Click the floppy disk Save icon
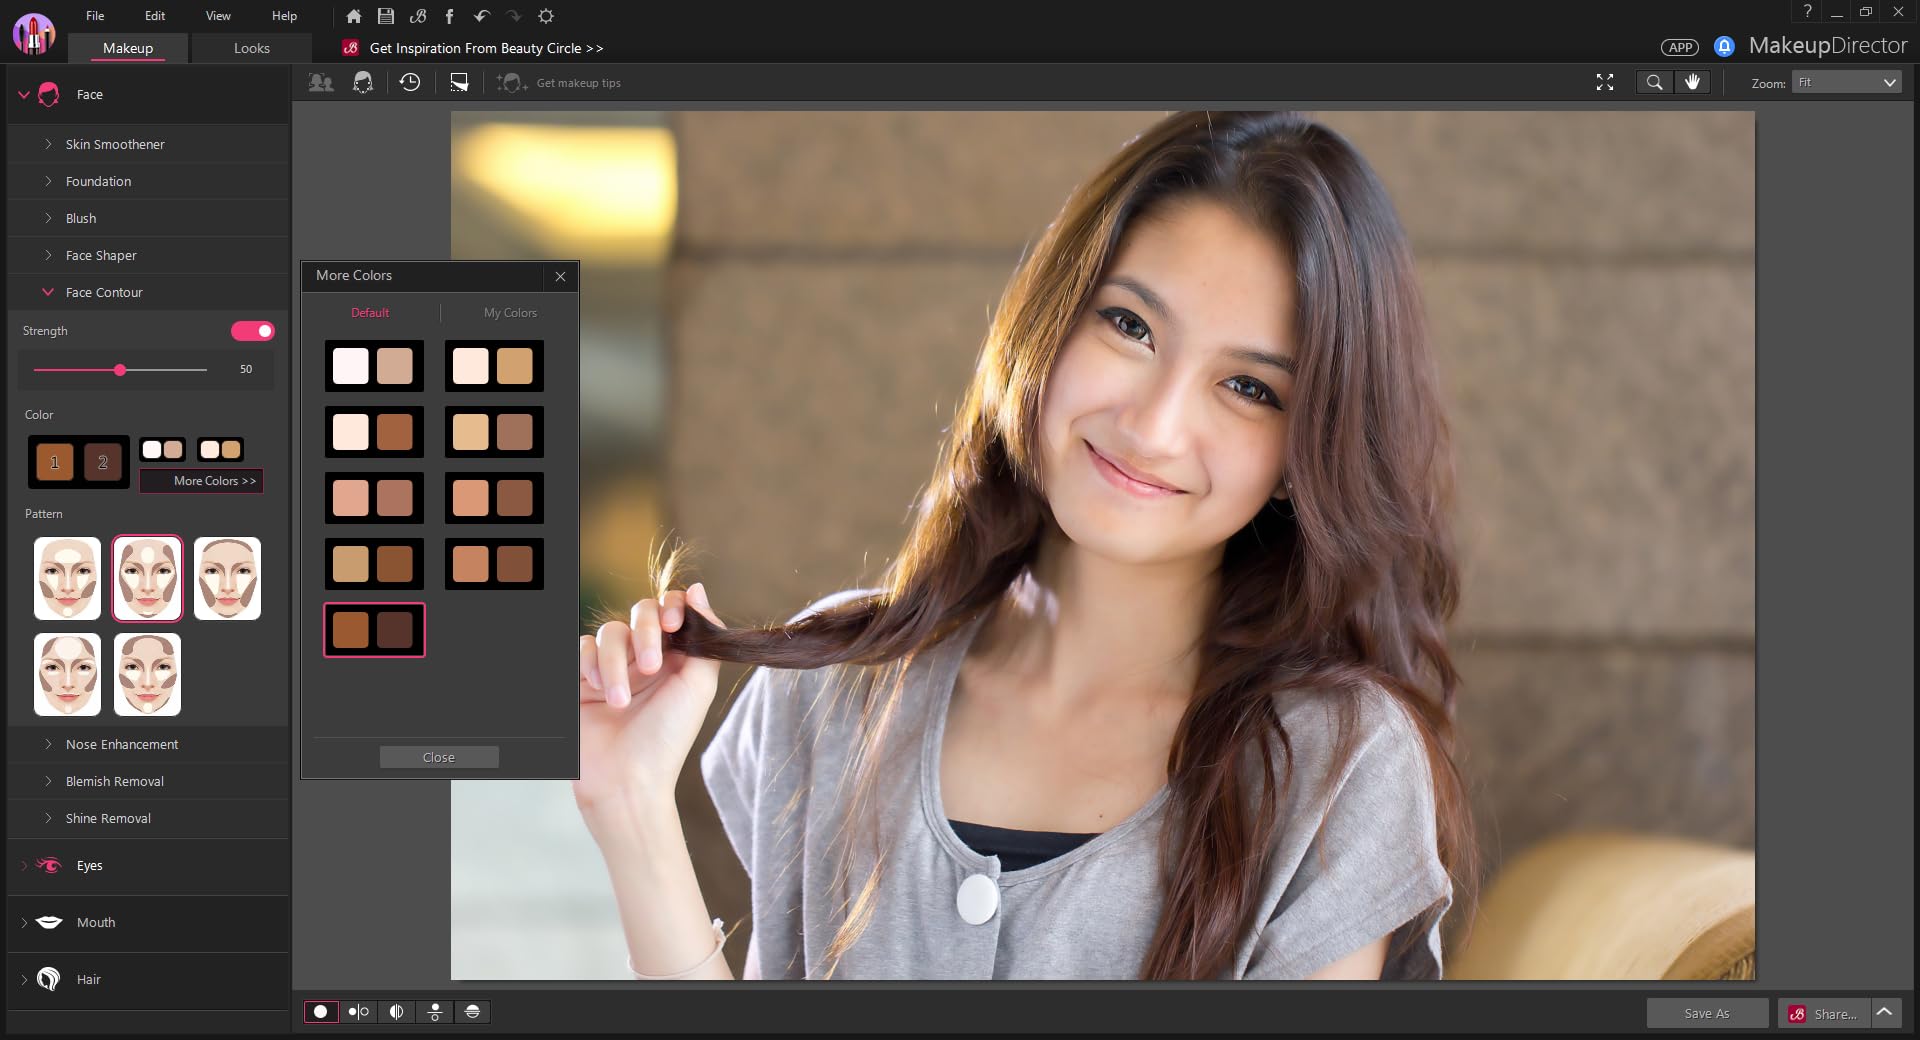This screenshot has height=1040, width=1920. 386,16
